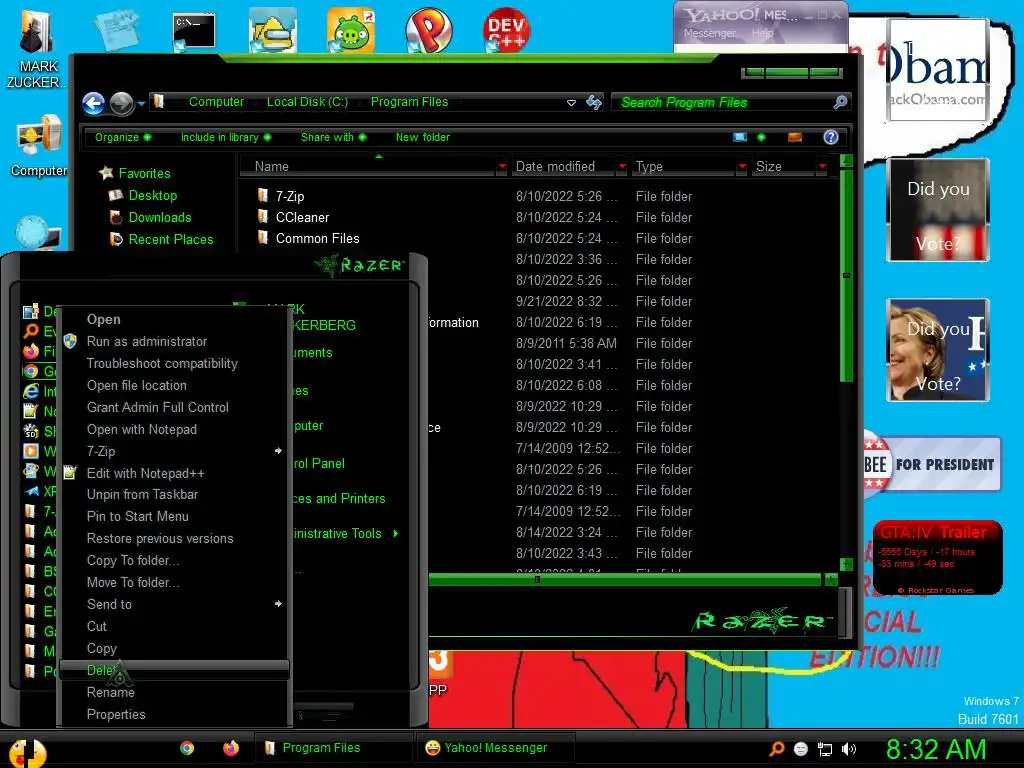This screenshot has width=1024, height=768.
Task: Click the Firefox icon in Start menu list
Action: 31,351
